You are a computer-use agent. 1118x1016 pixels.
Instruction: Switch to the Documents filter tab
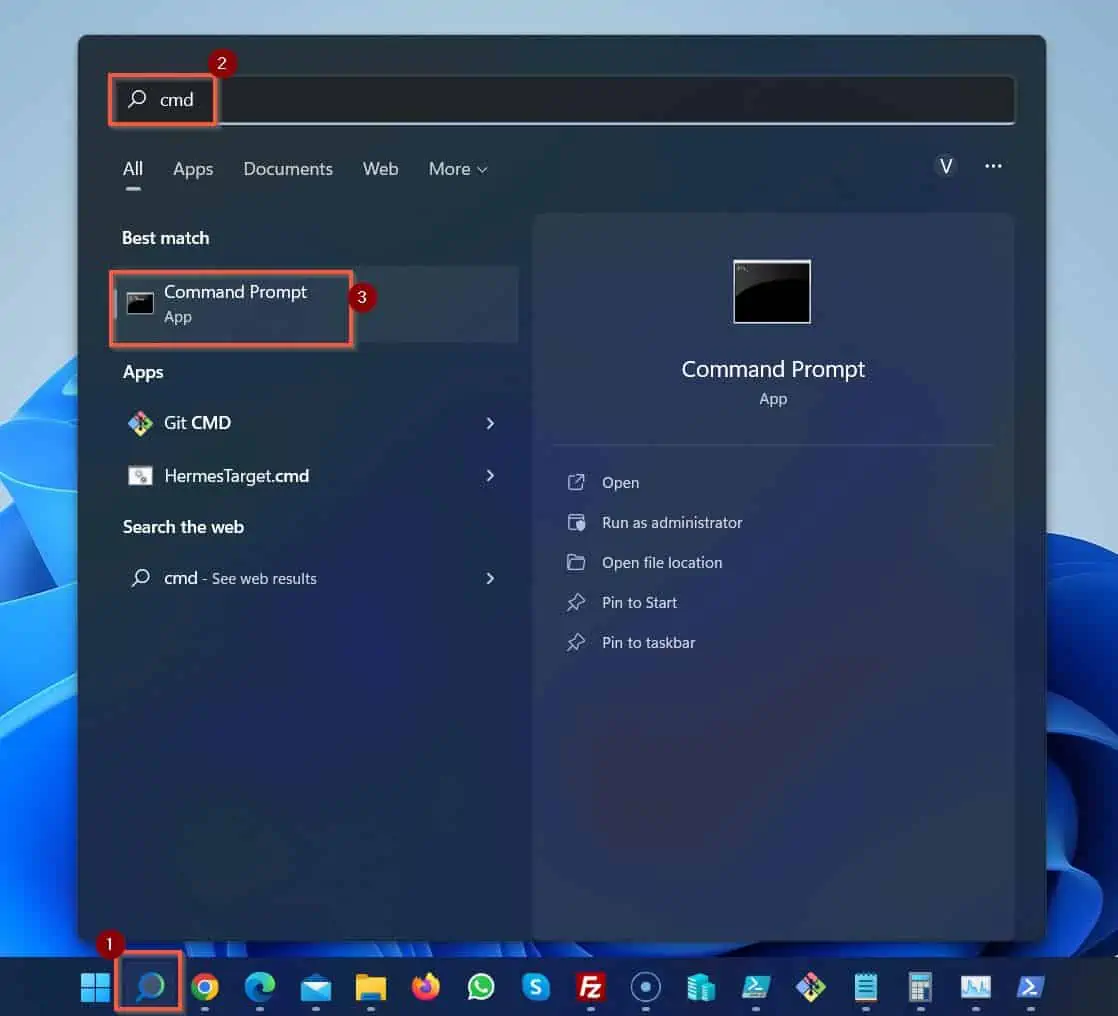tap(288, 169)
